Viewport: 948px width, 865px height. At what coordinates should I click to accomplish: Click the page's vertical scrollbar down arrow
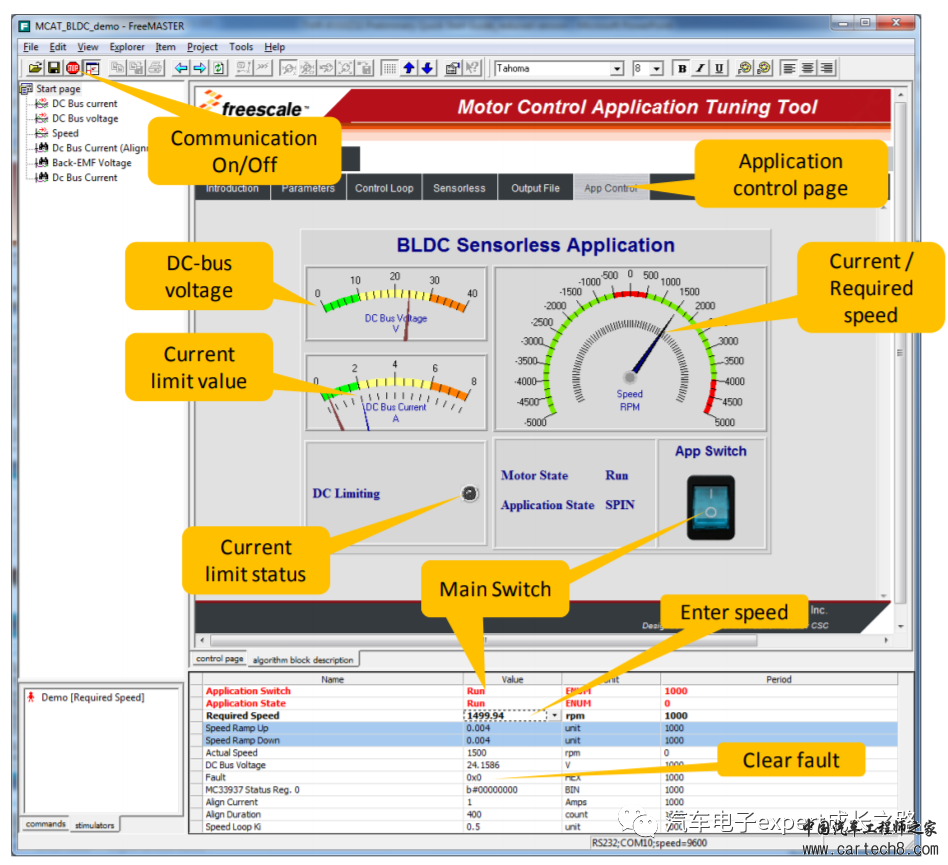901,627
